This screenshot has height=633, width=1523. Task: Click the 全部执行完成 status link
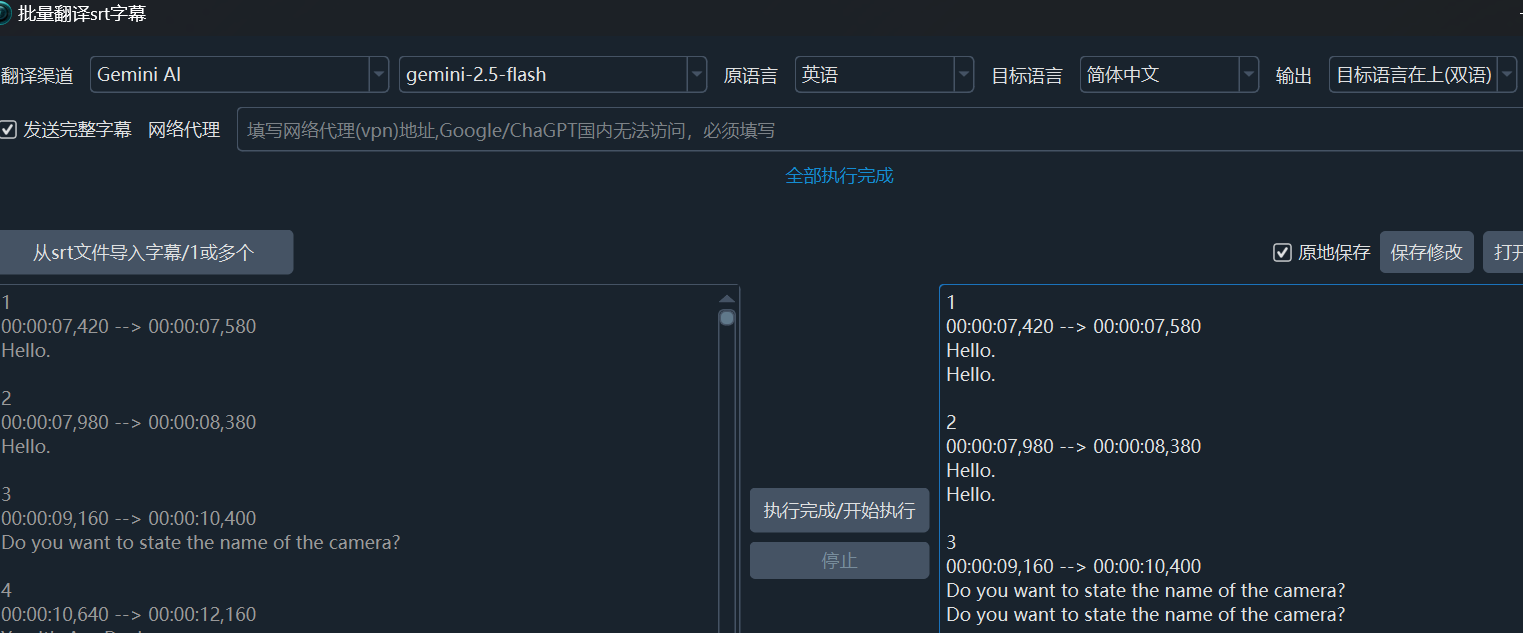[839, 176]
